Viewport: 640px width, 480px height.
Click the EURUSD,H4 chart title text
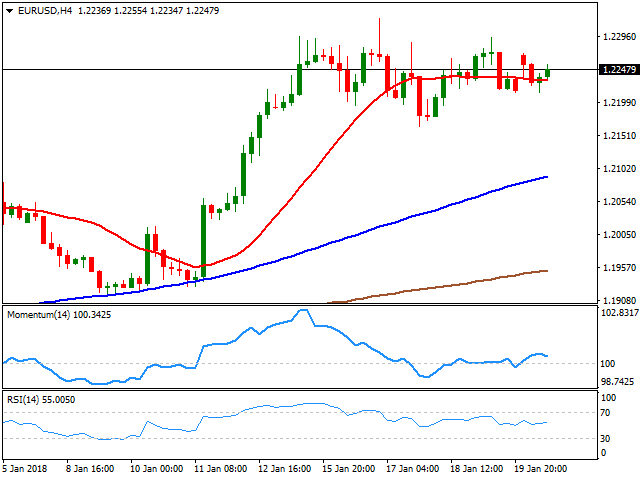pyautogui.click(x=45, y=11)
